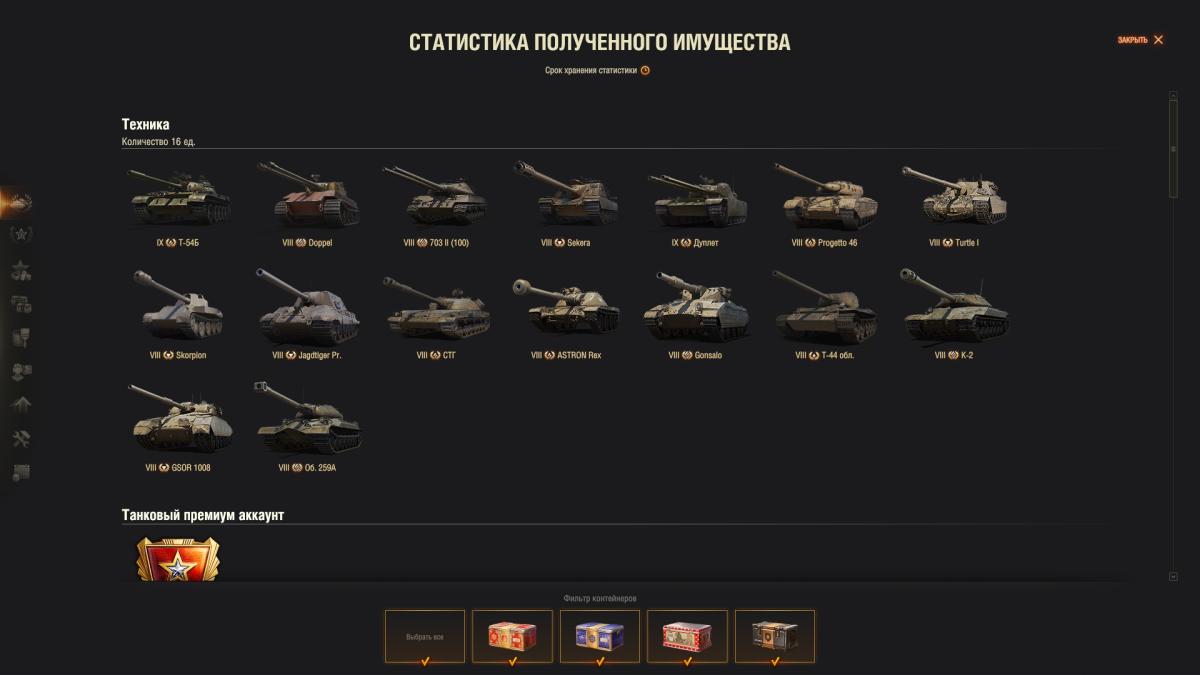Select the paint brush sidebar icon
The width and height of the screenshot is (1200, 675).
tap(21, 337)
